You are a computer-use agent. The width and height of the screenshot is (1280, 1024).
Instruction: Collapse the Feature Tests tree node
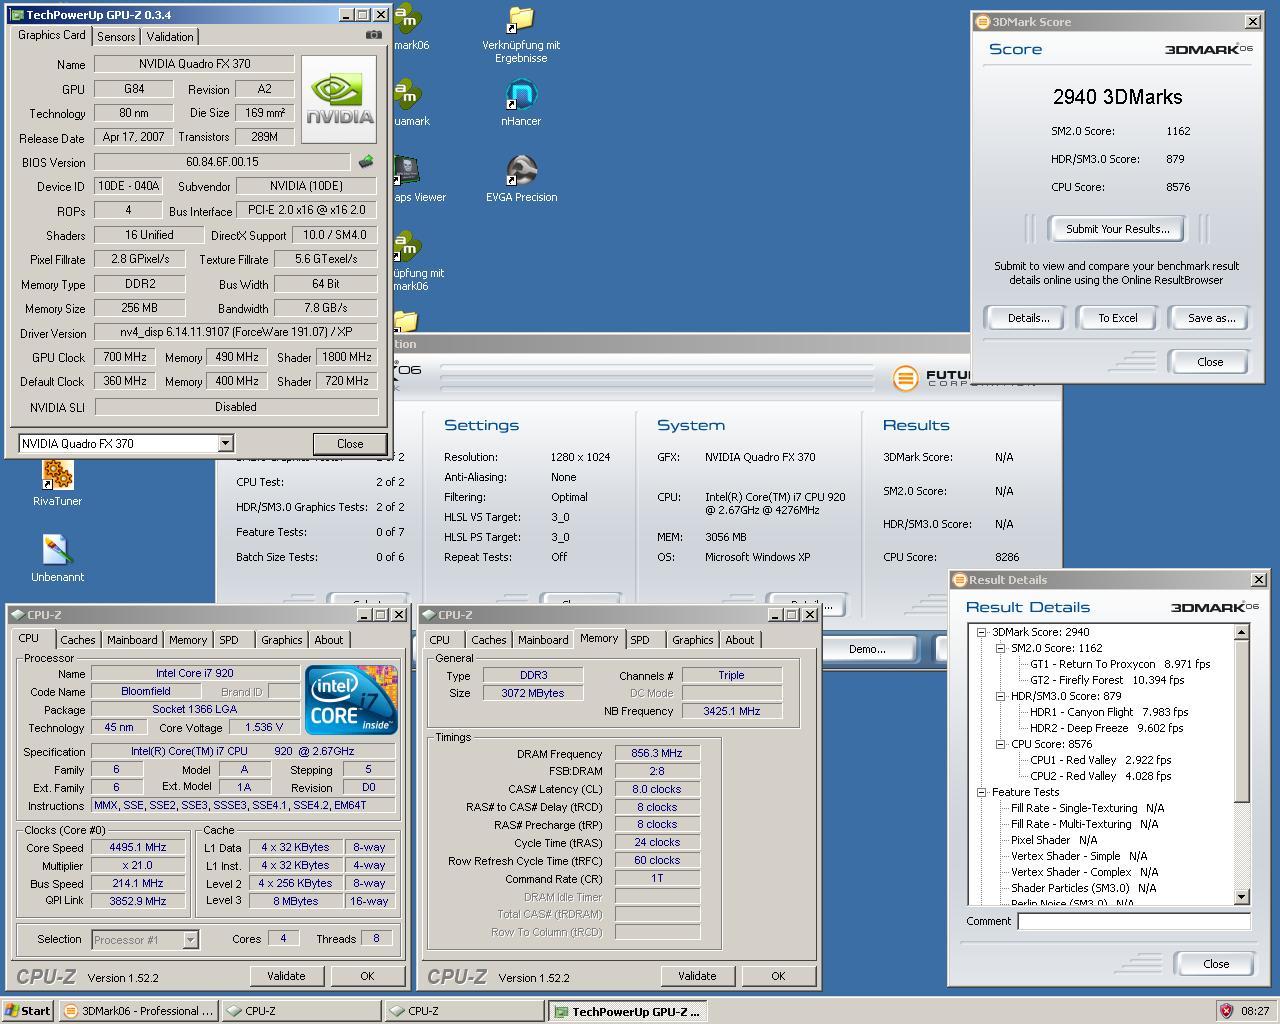(982, 792)
